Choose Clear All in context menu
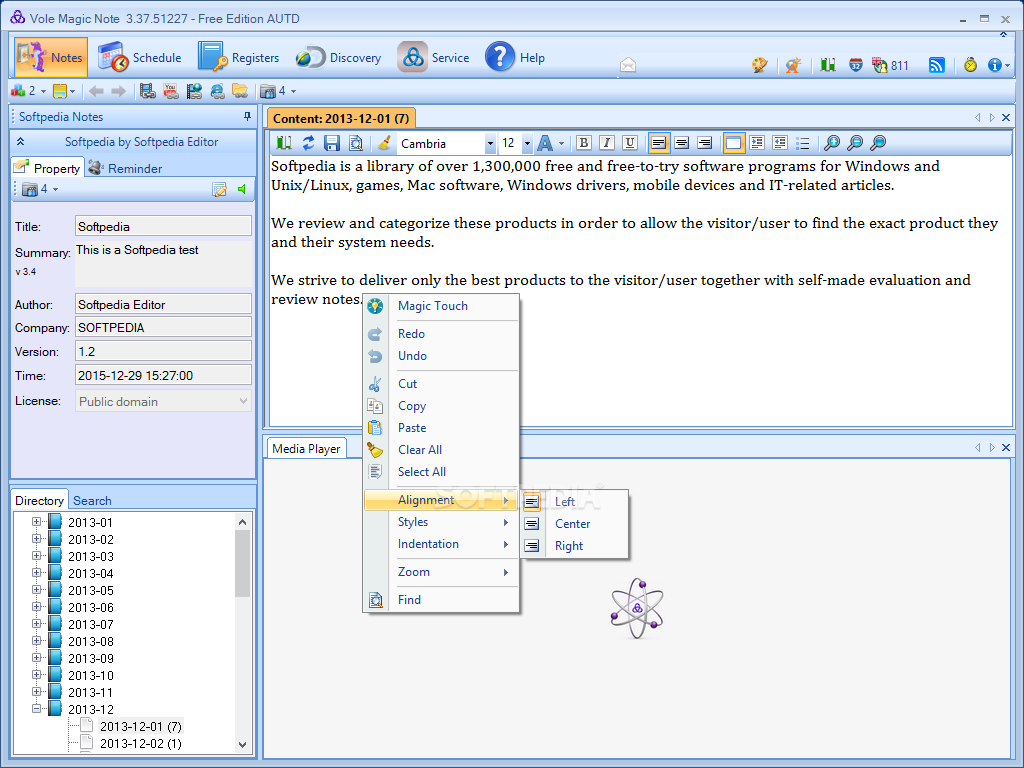 point(441,450)
